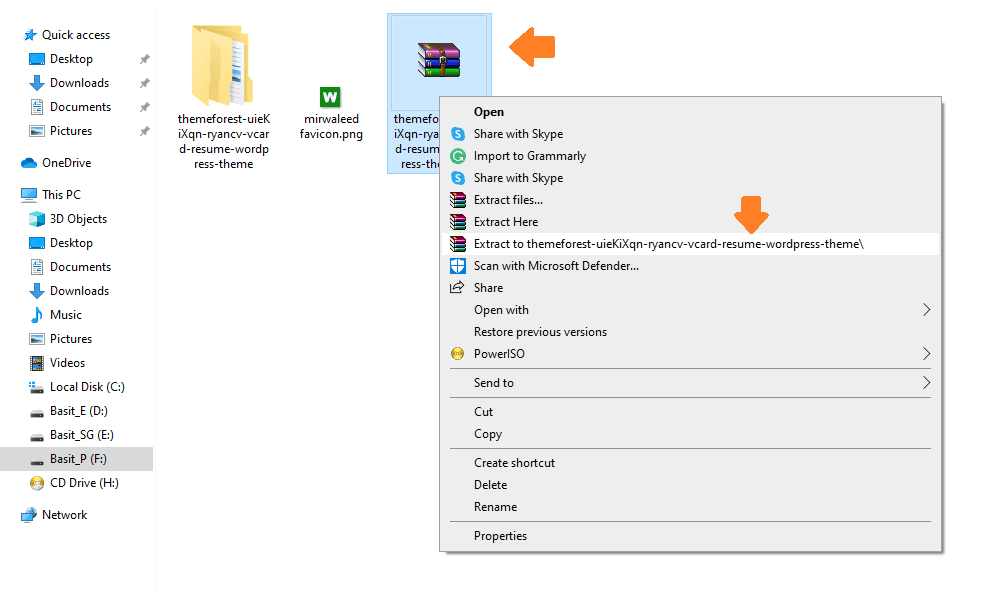Viewport: 991px width, 592px height.
Task: Choose Copy from the context menu
Action: [x=690, y=434]
